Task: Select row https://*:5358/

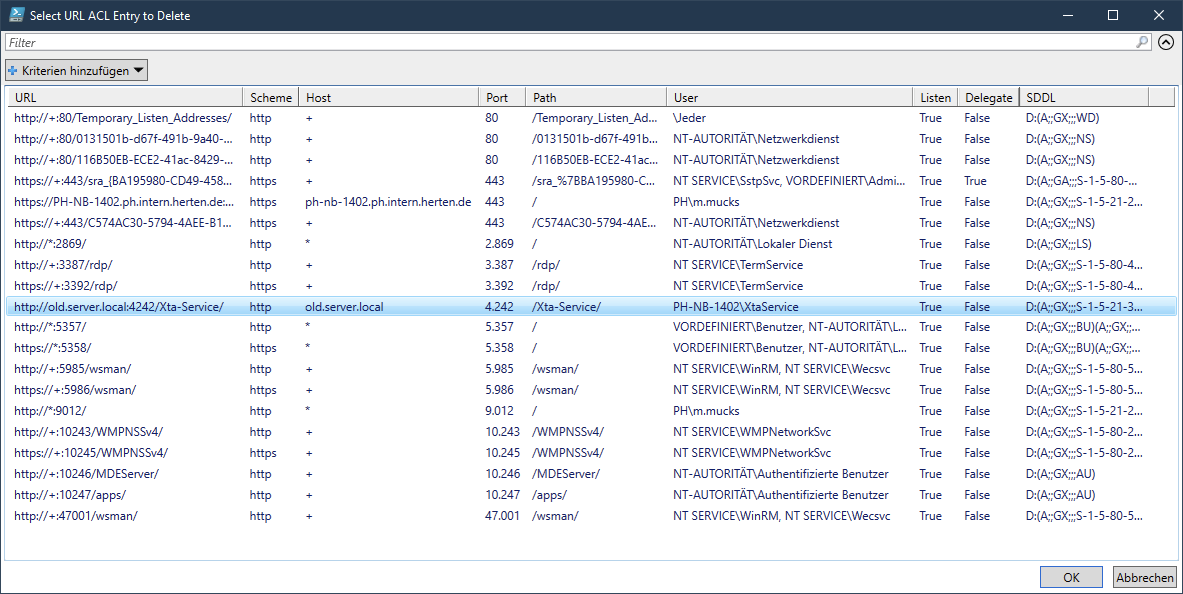Action: (592, 348)
